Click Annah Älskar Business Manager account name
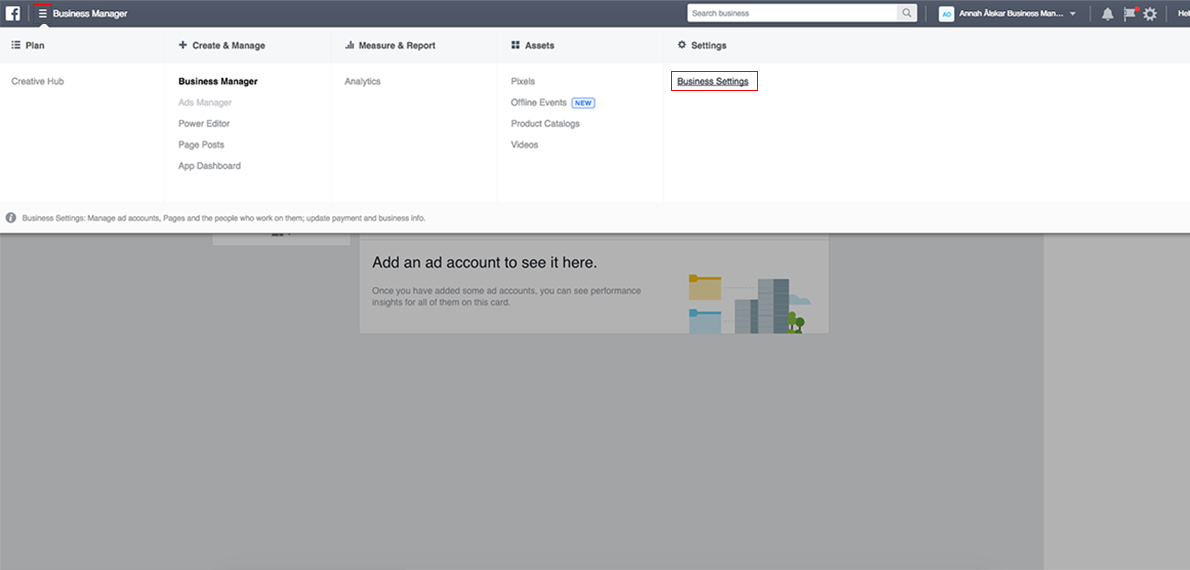 point(1009,14)
